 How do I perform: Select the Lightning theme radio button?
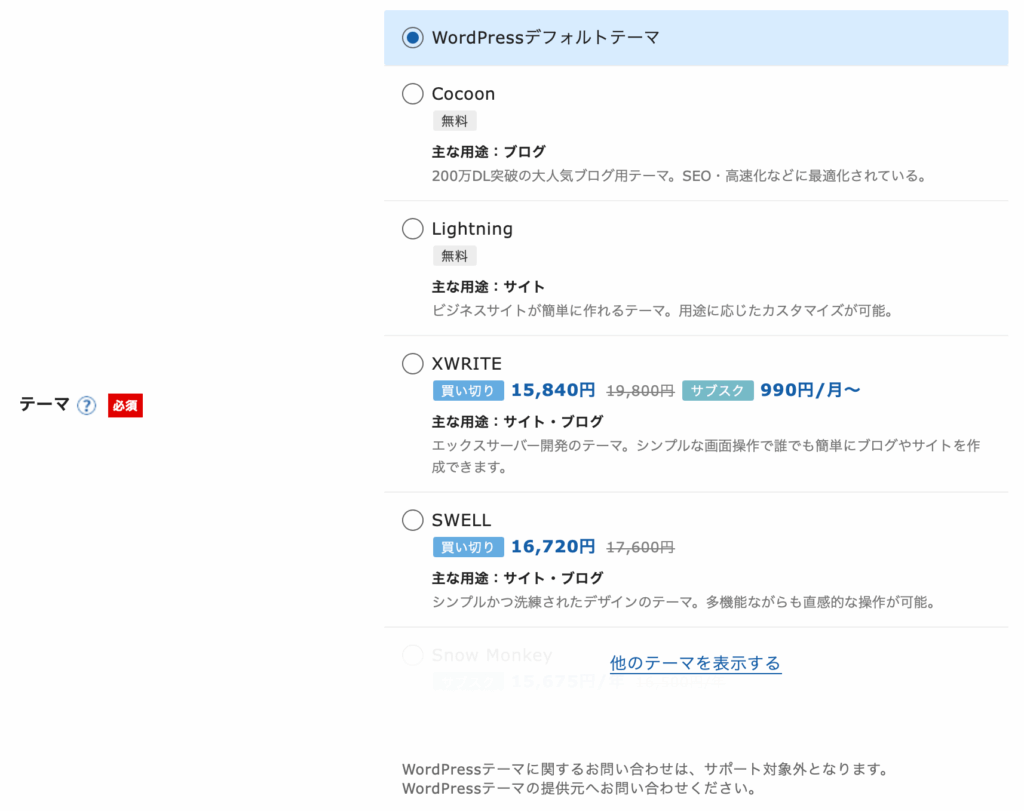pyautogui.click(x=413, y=229)
